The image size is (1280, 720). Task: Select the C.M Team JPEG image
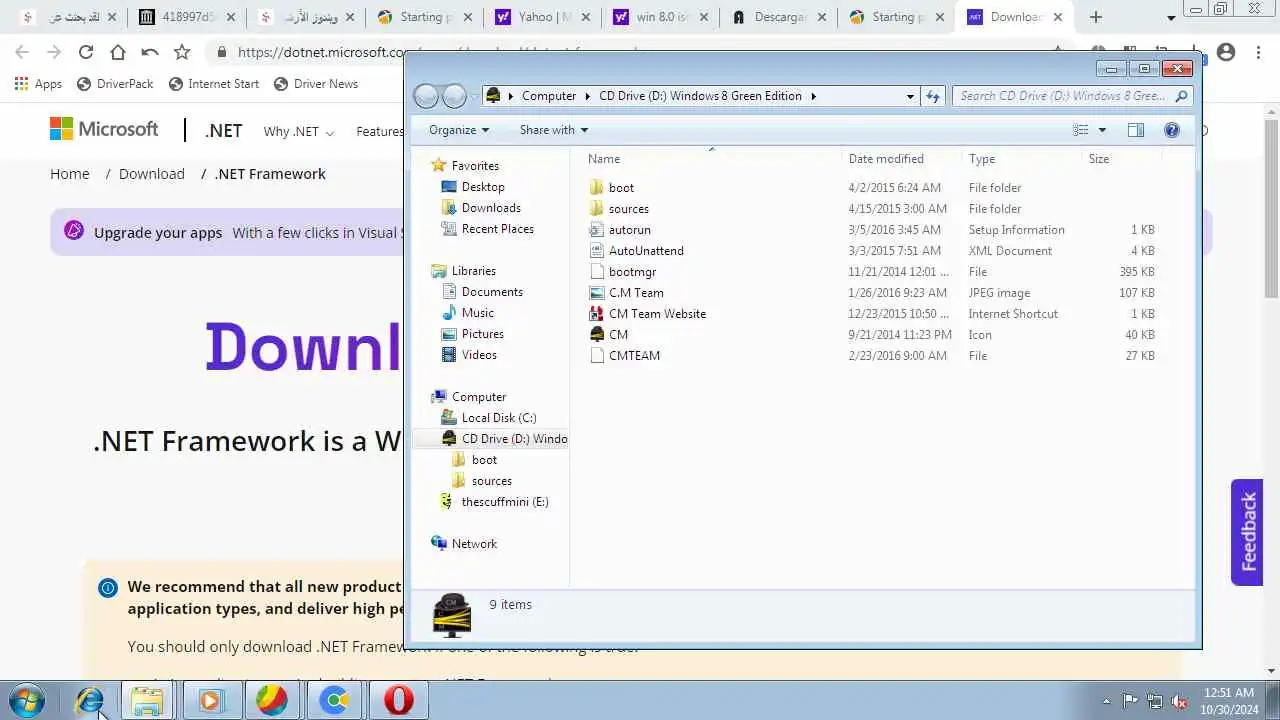(636, 293)
